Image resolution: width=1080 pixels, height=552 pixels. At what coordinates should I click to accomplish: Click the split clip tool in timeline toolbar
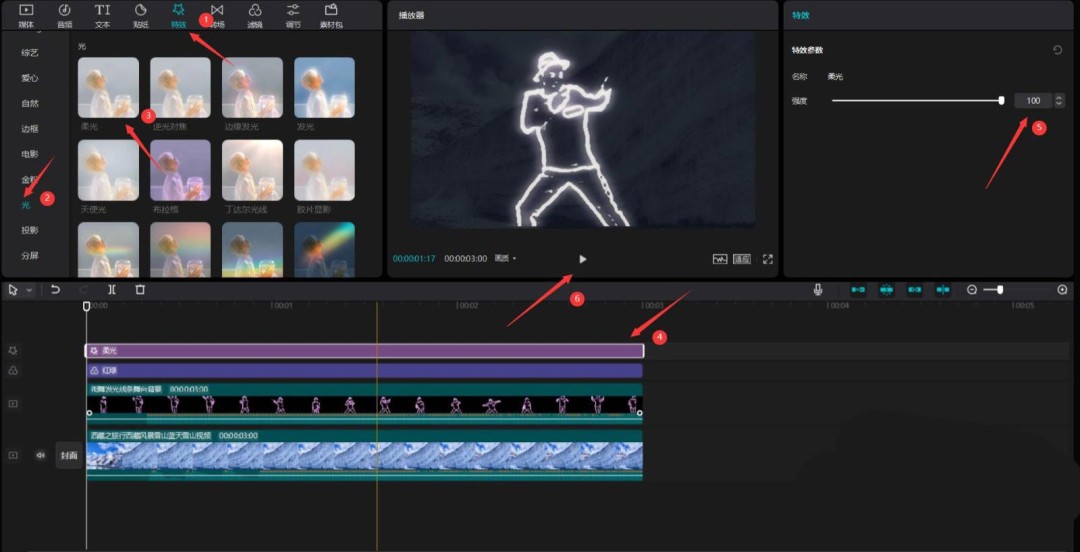coord(112,289)
